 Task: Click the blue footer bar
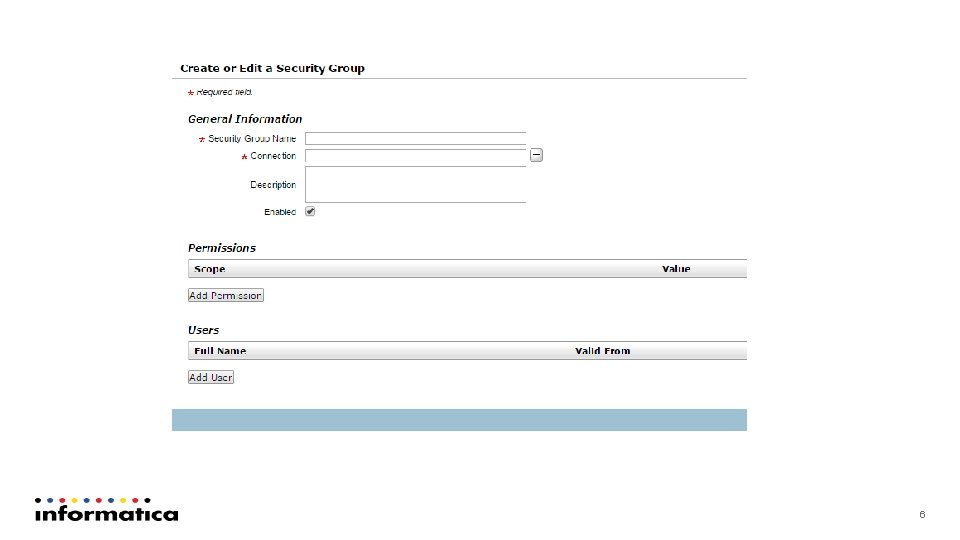(x=459, y=420)
